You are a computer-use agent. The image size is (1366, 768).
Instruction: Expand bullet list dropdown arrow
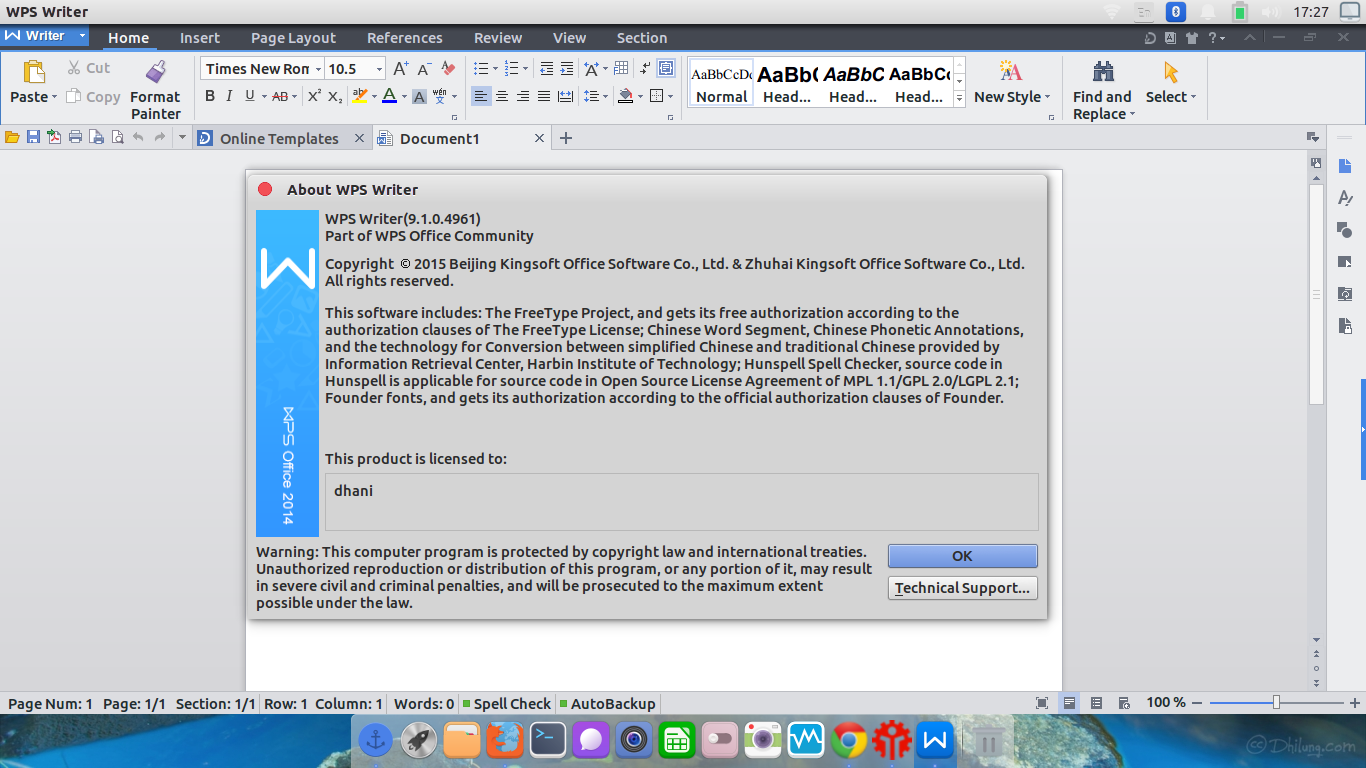pos(495,69)
